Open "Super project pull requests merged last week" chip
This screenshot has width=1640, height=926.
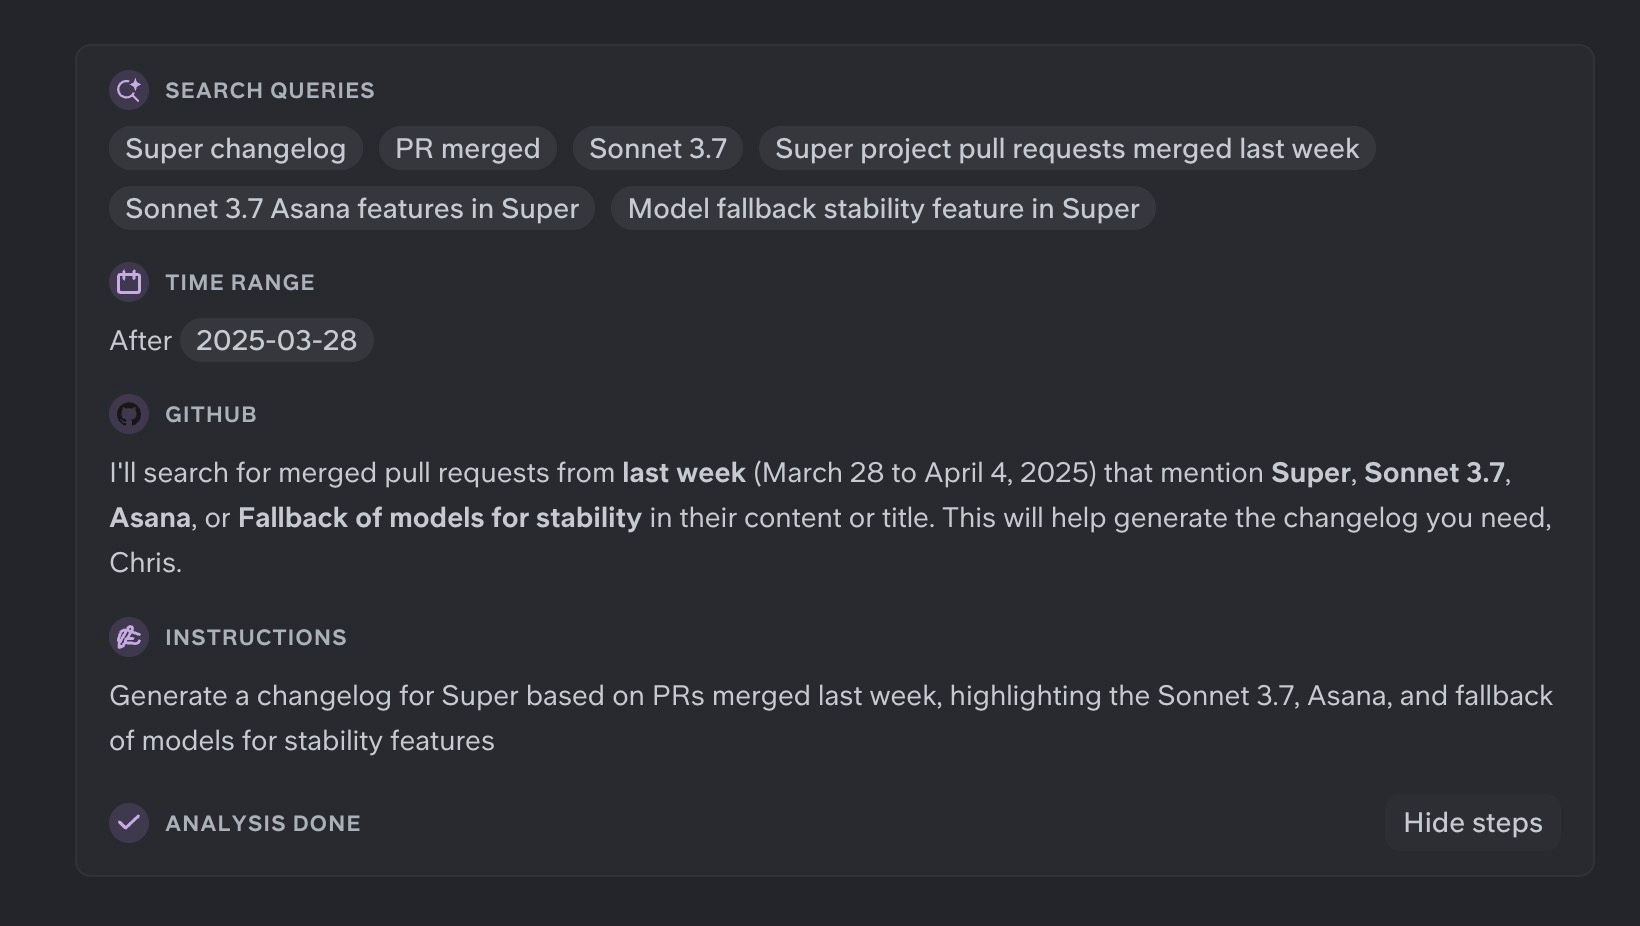click(x=1066, y=149)
